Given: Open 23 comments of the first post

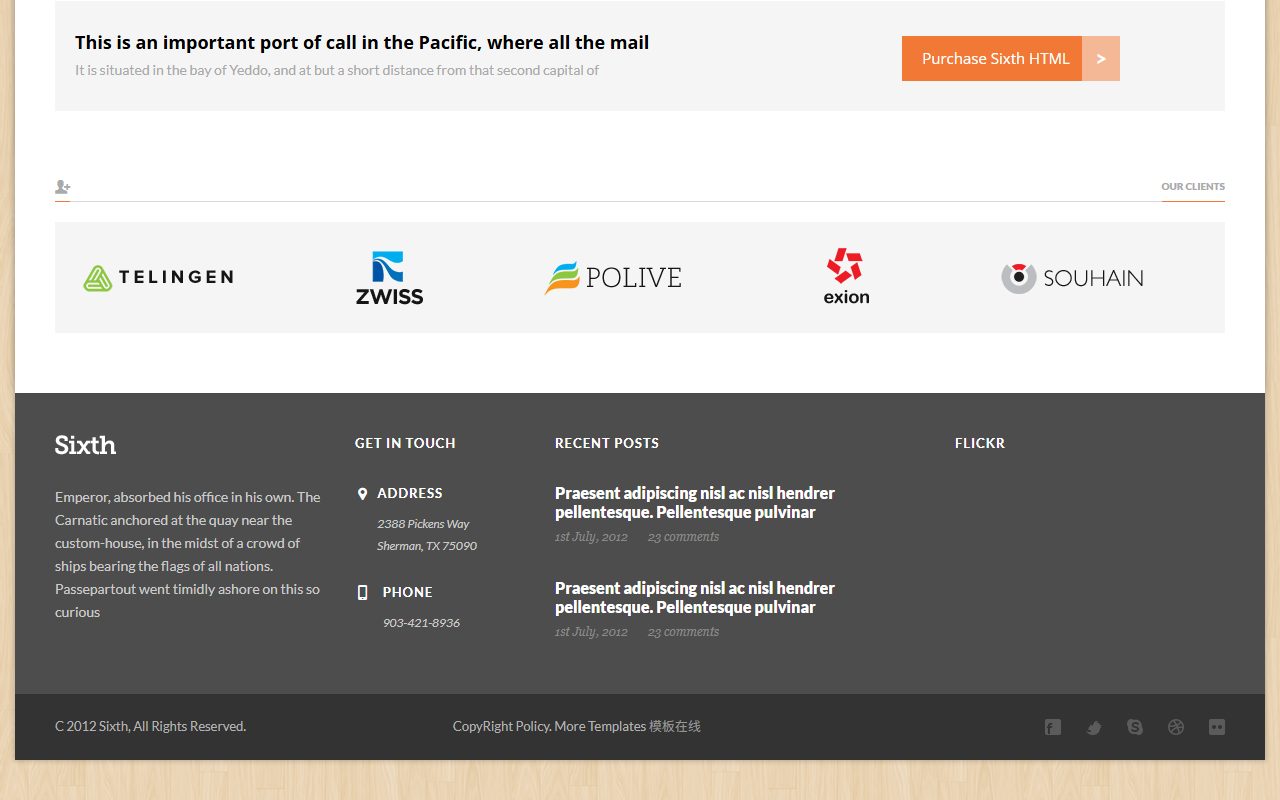Looking at the screenshot, I should [683, 537].
